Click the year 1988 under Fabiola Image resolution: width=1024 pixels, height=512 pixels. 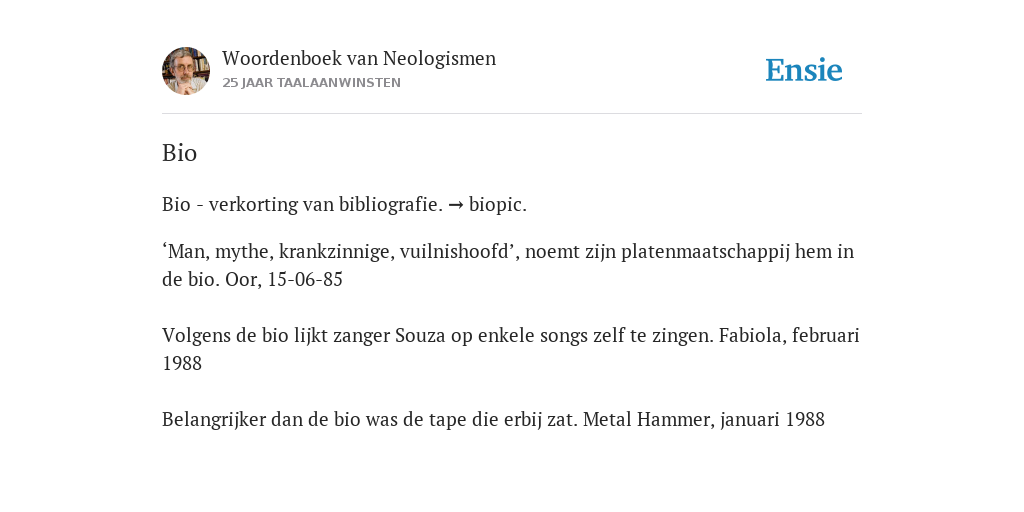click(182, 363)
